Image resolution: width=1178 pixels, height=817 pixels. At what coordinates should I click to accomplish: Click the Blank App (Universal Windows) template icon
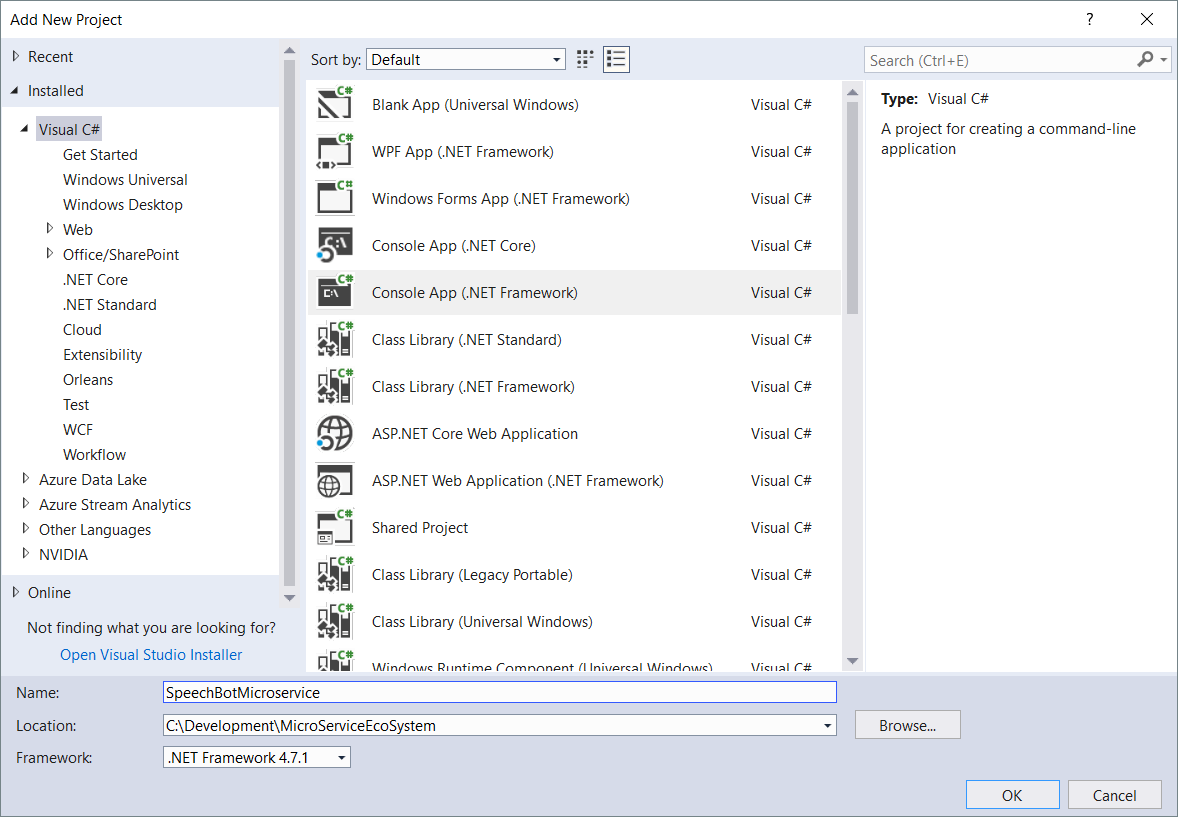334,104
